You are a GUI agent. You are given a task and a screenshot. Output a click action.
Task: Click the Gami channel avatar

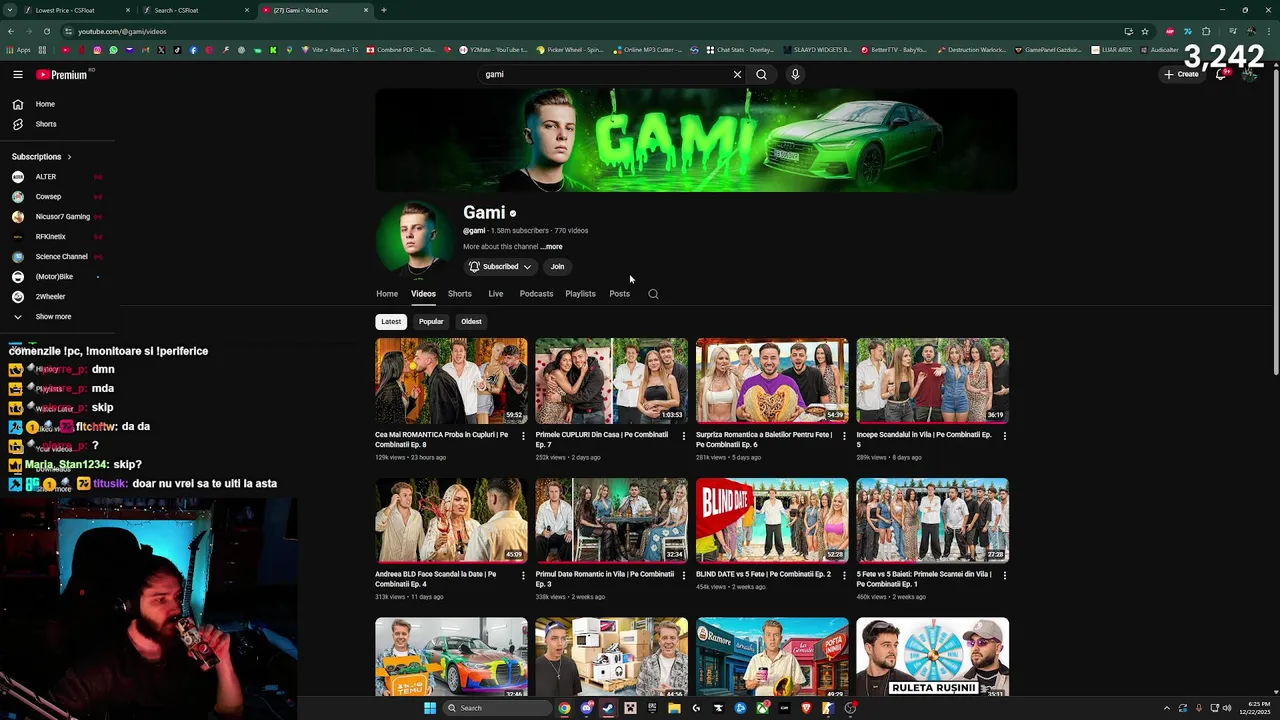pyautogui.click(x=413, y=239)
